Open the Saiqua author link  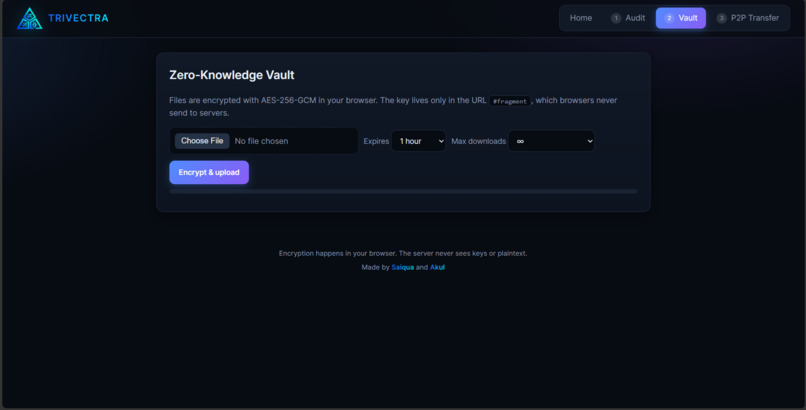(x=402, y=267)
